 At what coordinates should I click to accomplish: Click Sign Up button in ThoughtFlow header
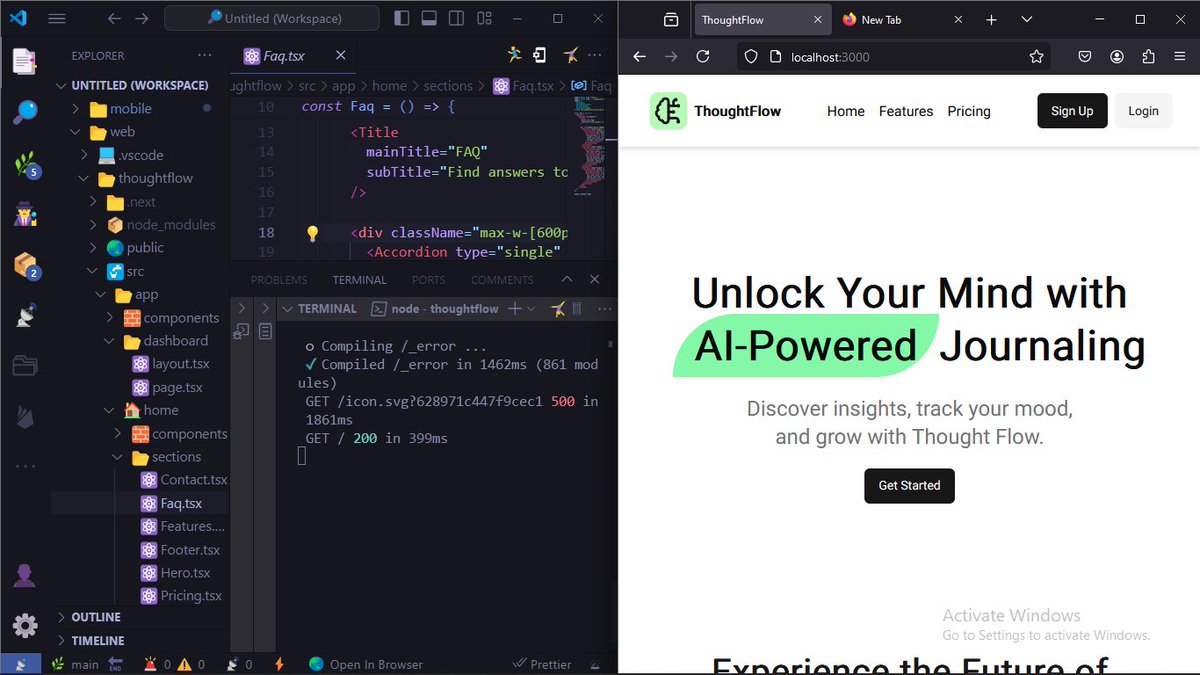click(x=1072, y=111)
